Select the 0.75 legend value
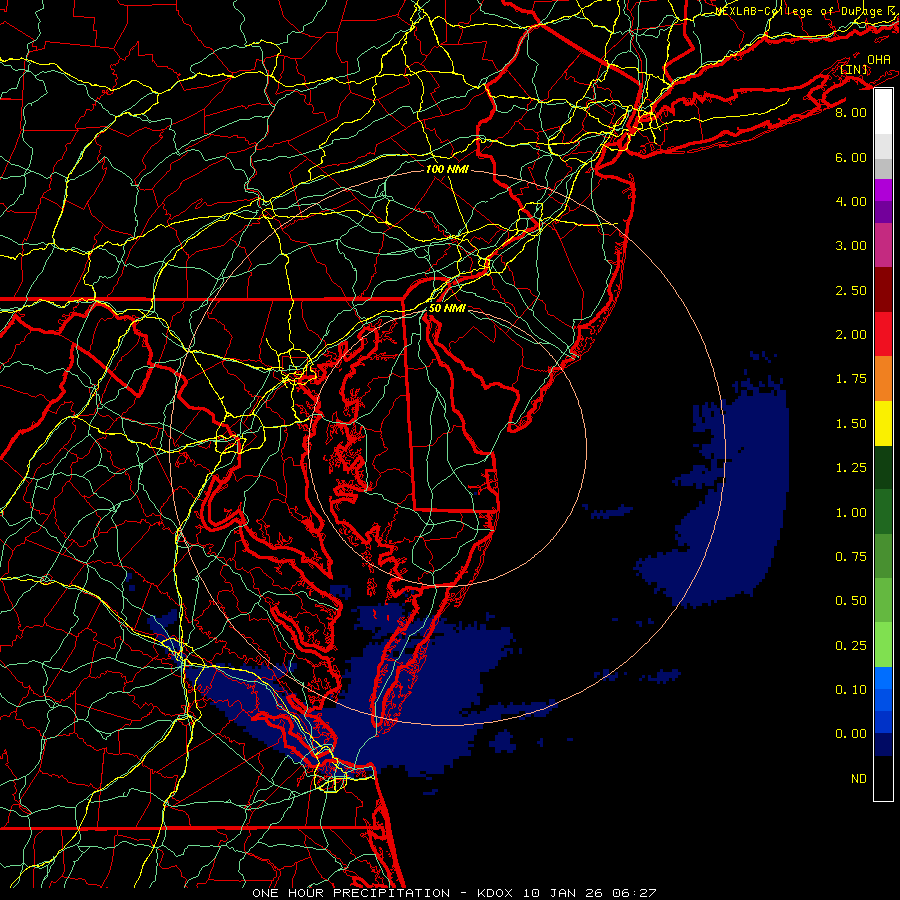 point(851,557)
